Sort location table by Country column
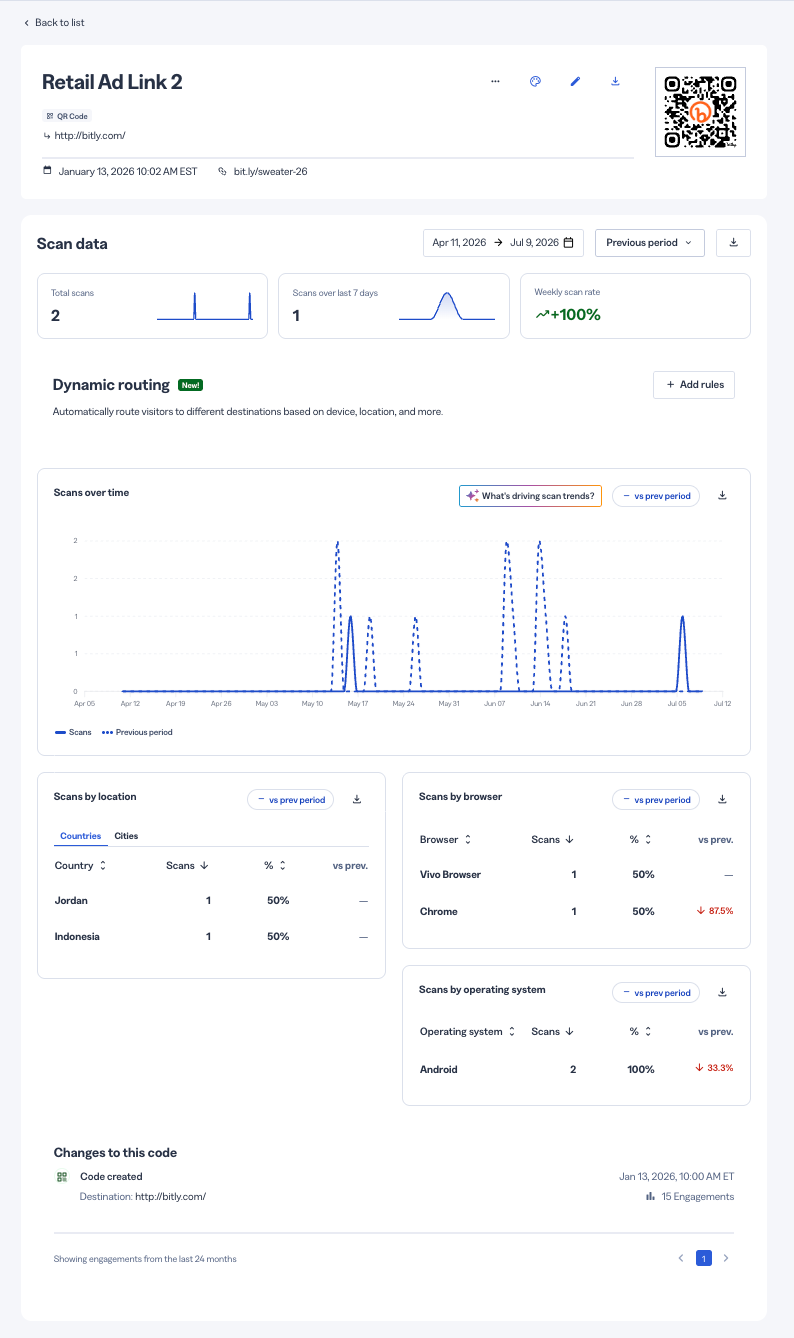The width and height of the screenshot is (794, 1338). (x=81, y=865)
